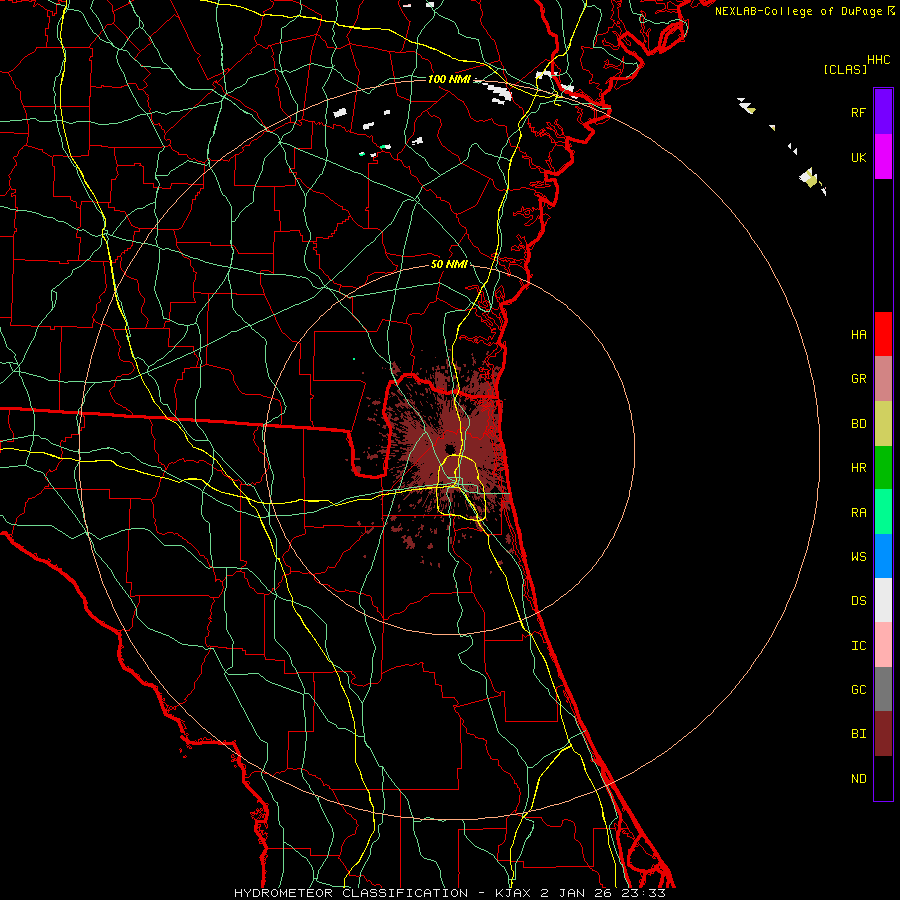The width and height of the screenshot is (900, 900).
Task: Click the WS blue legend swatch
Action: pyautogui.click(x=883, y=556)
